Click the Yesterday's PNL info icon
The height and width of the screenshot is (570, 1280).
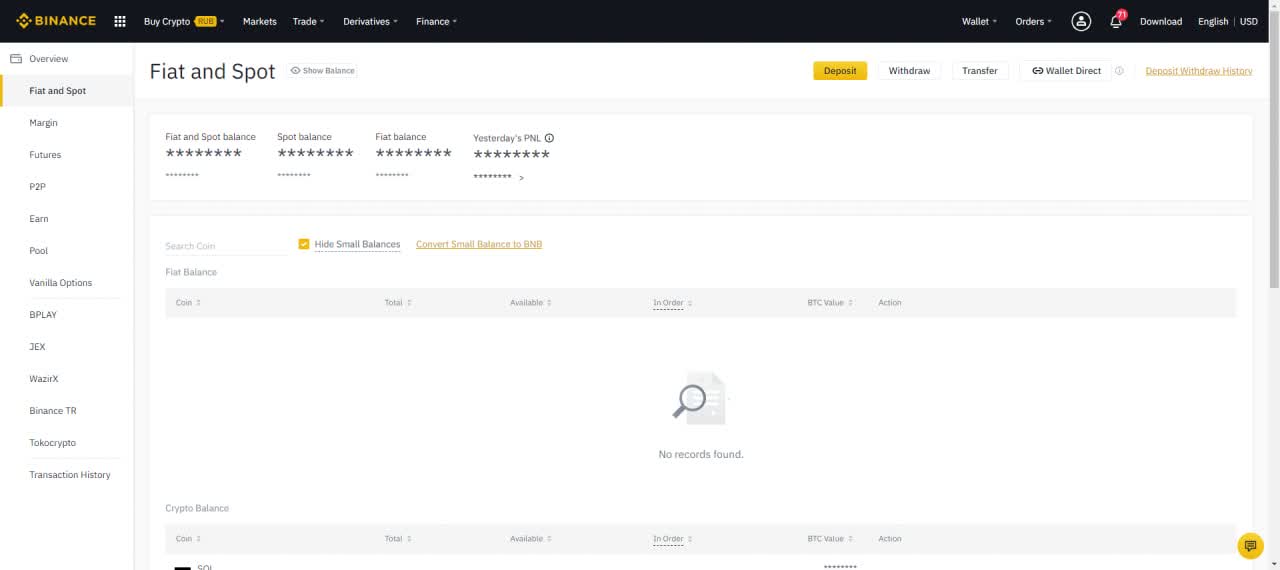click(549, 138)
